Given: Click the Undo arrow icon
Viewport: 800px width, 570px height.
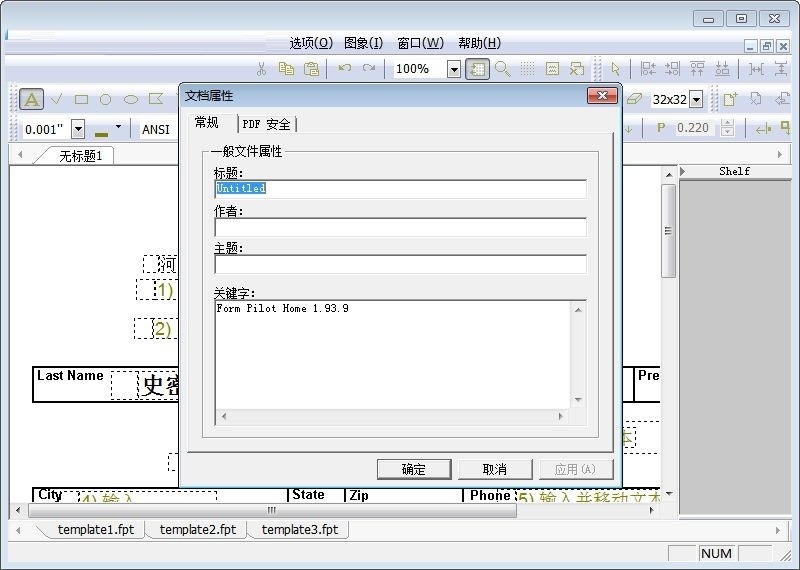Looking at the screenshot, I should point(345,69).
